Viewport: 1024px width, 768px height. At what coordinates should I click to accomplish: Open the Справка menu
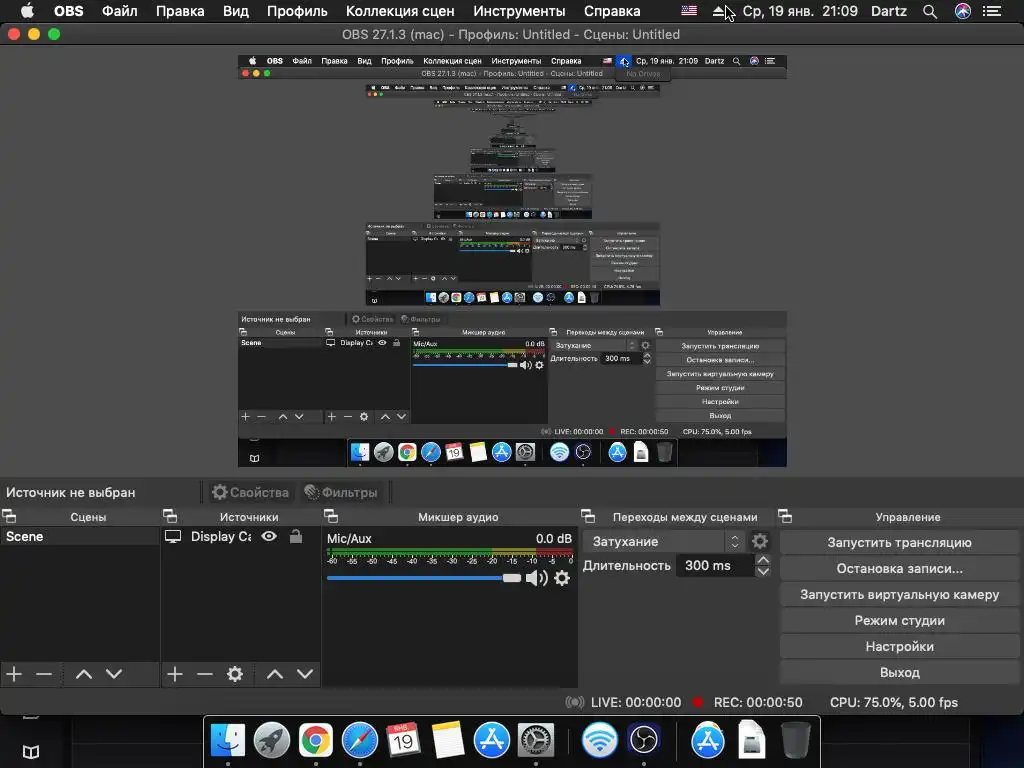tap(612, 11)
